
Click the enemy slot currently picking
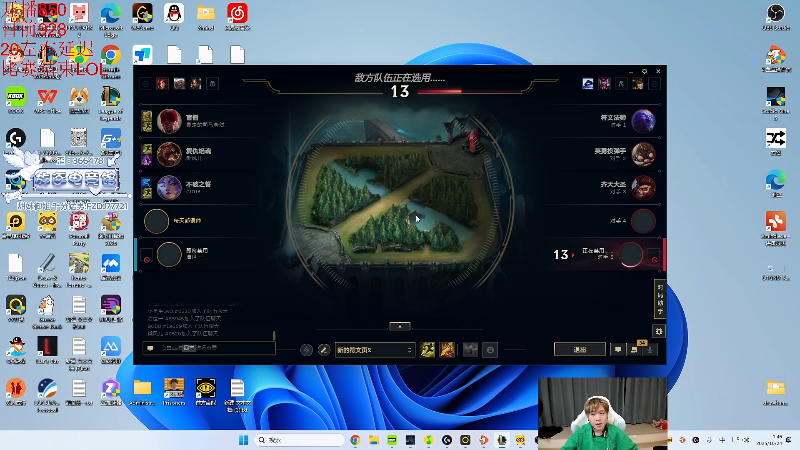click(x=631, y=254)
